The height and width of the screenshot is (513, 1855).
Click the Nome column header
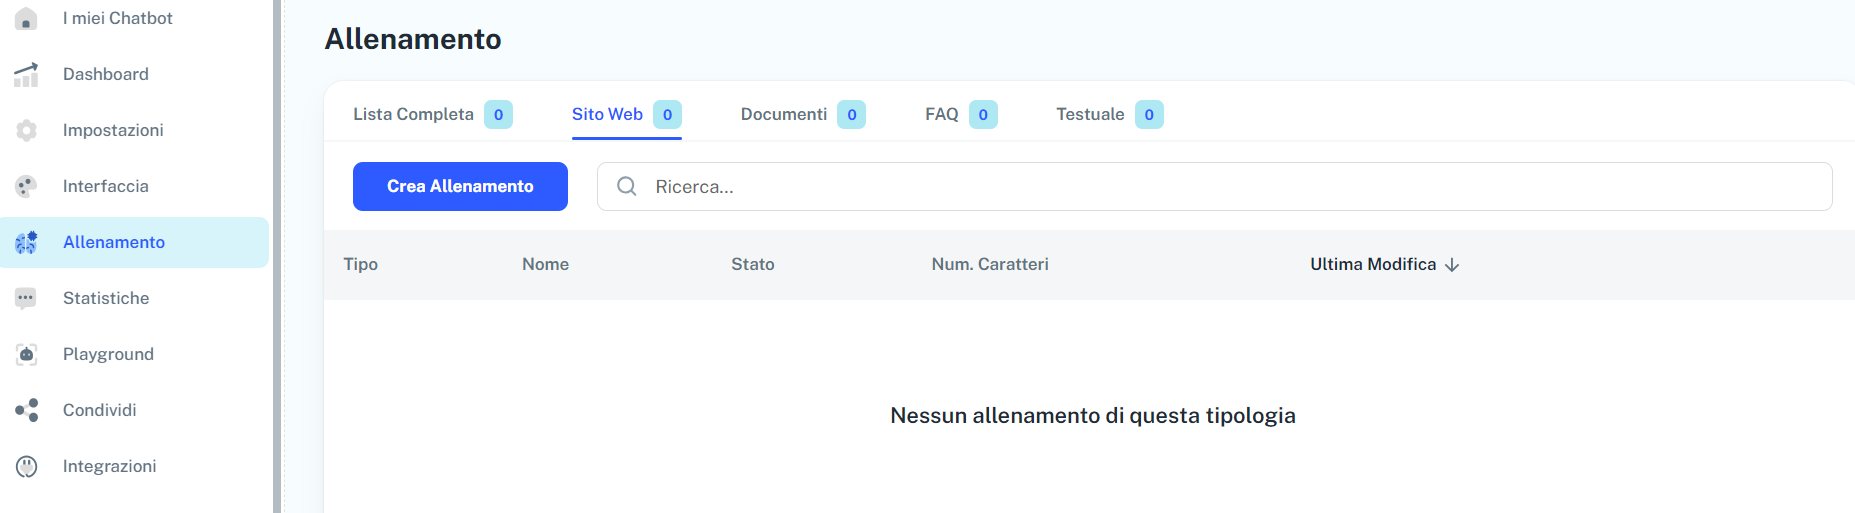(545, 265)
